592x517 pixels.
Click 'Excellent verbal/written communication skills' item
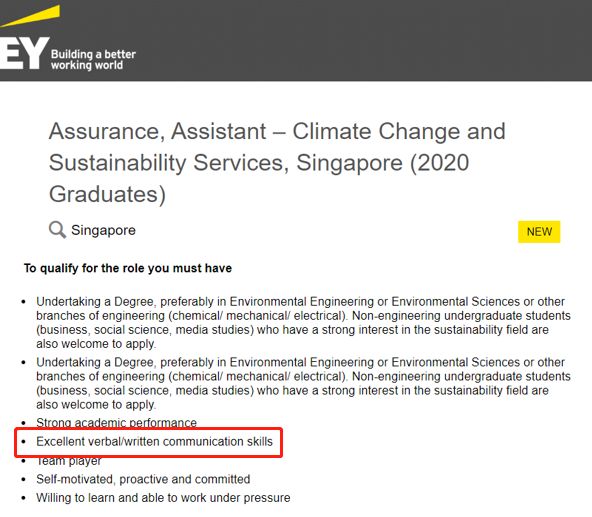(154, 441)
